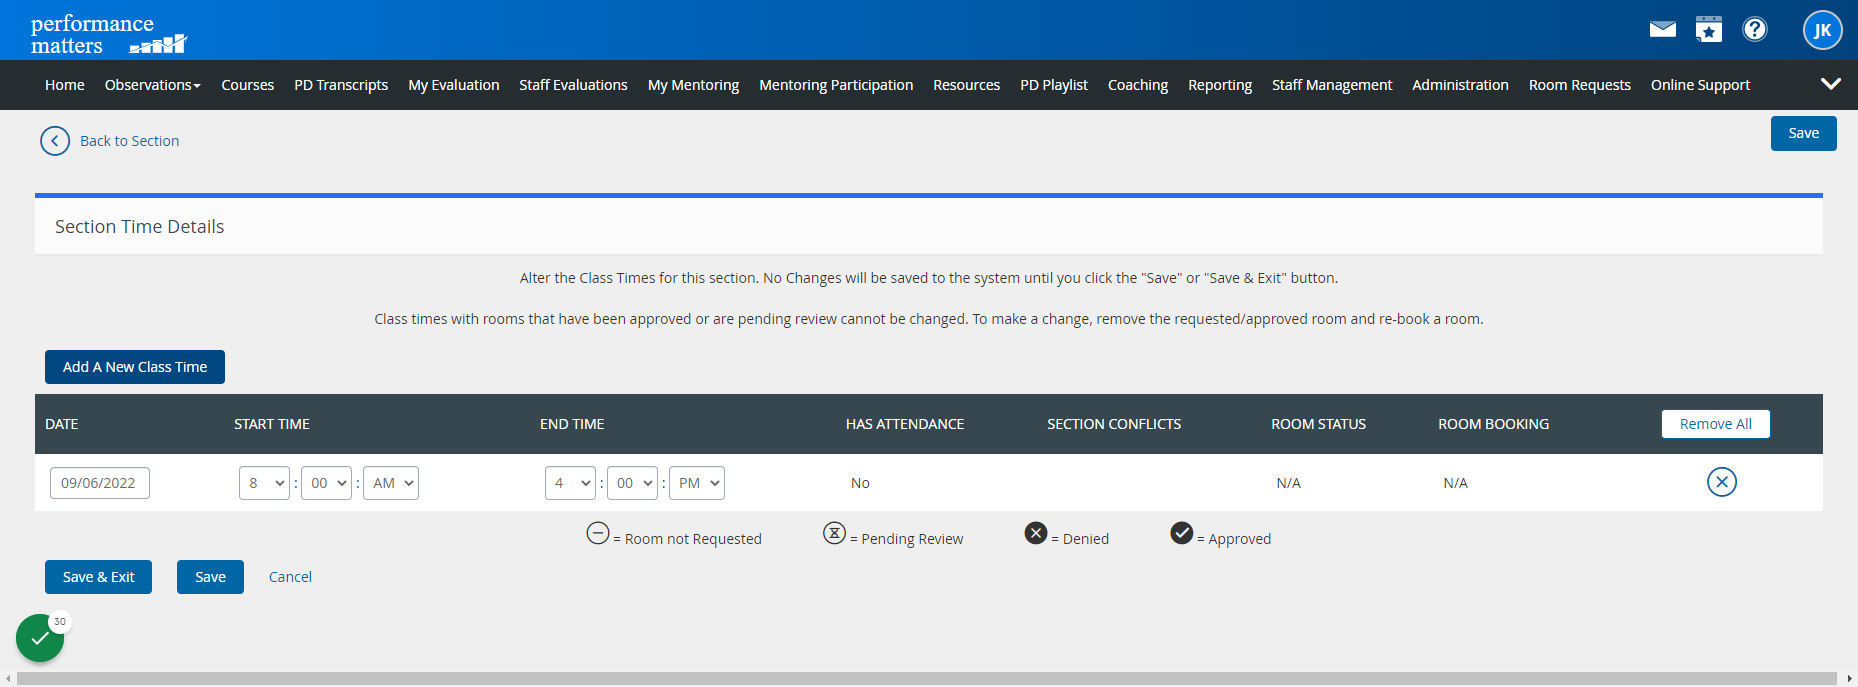Open the end time hour dropdown
The image size is (1858, 687).
[x=570, y=483]
